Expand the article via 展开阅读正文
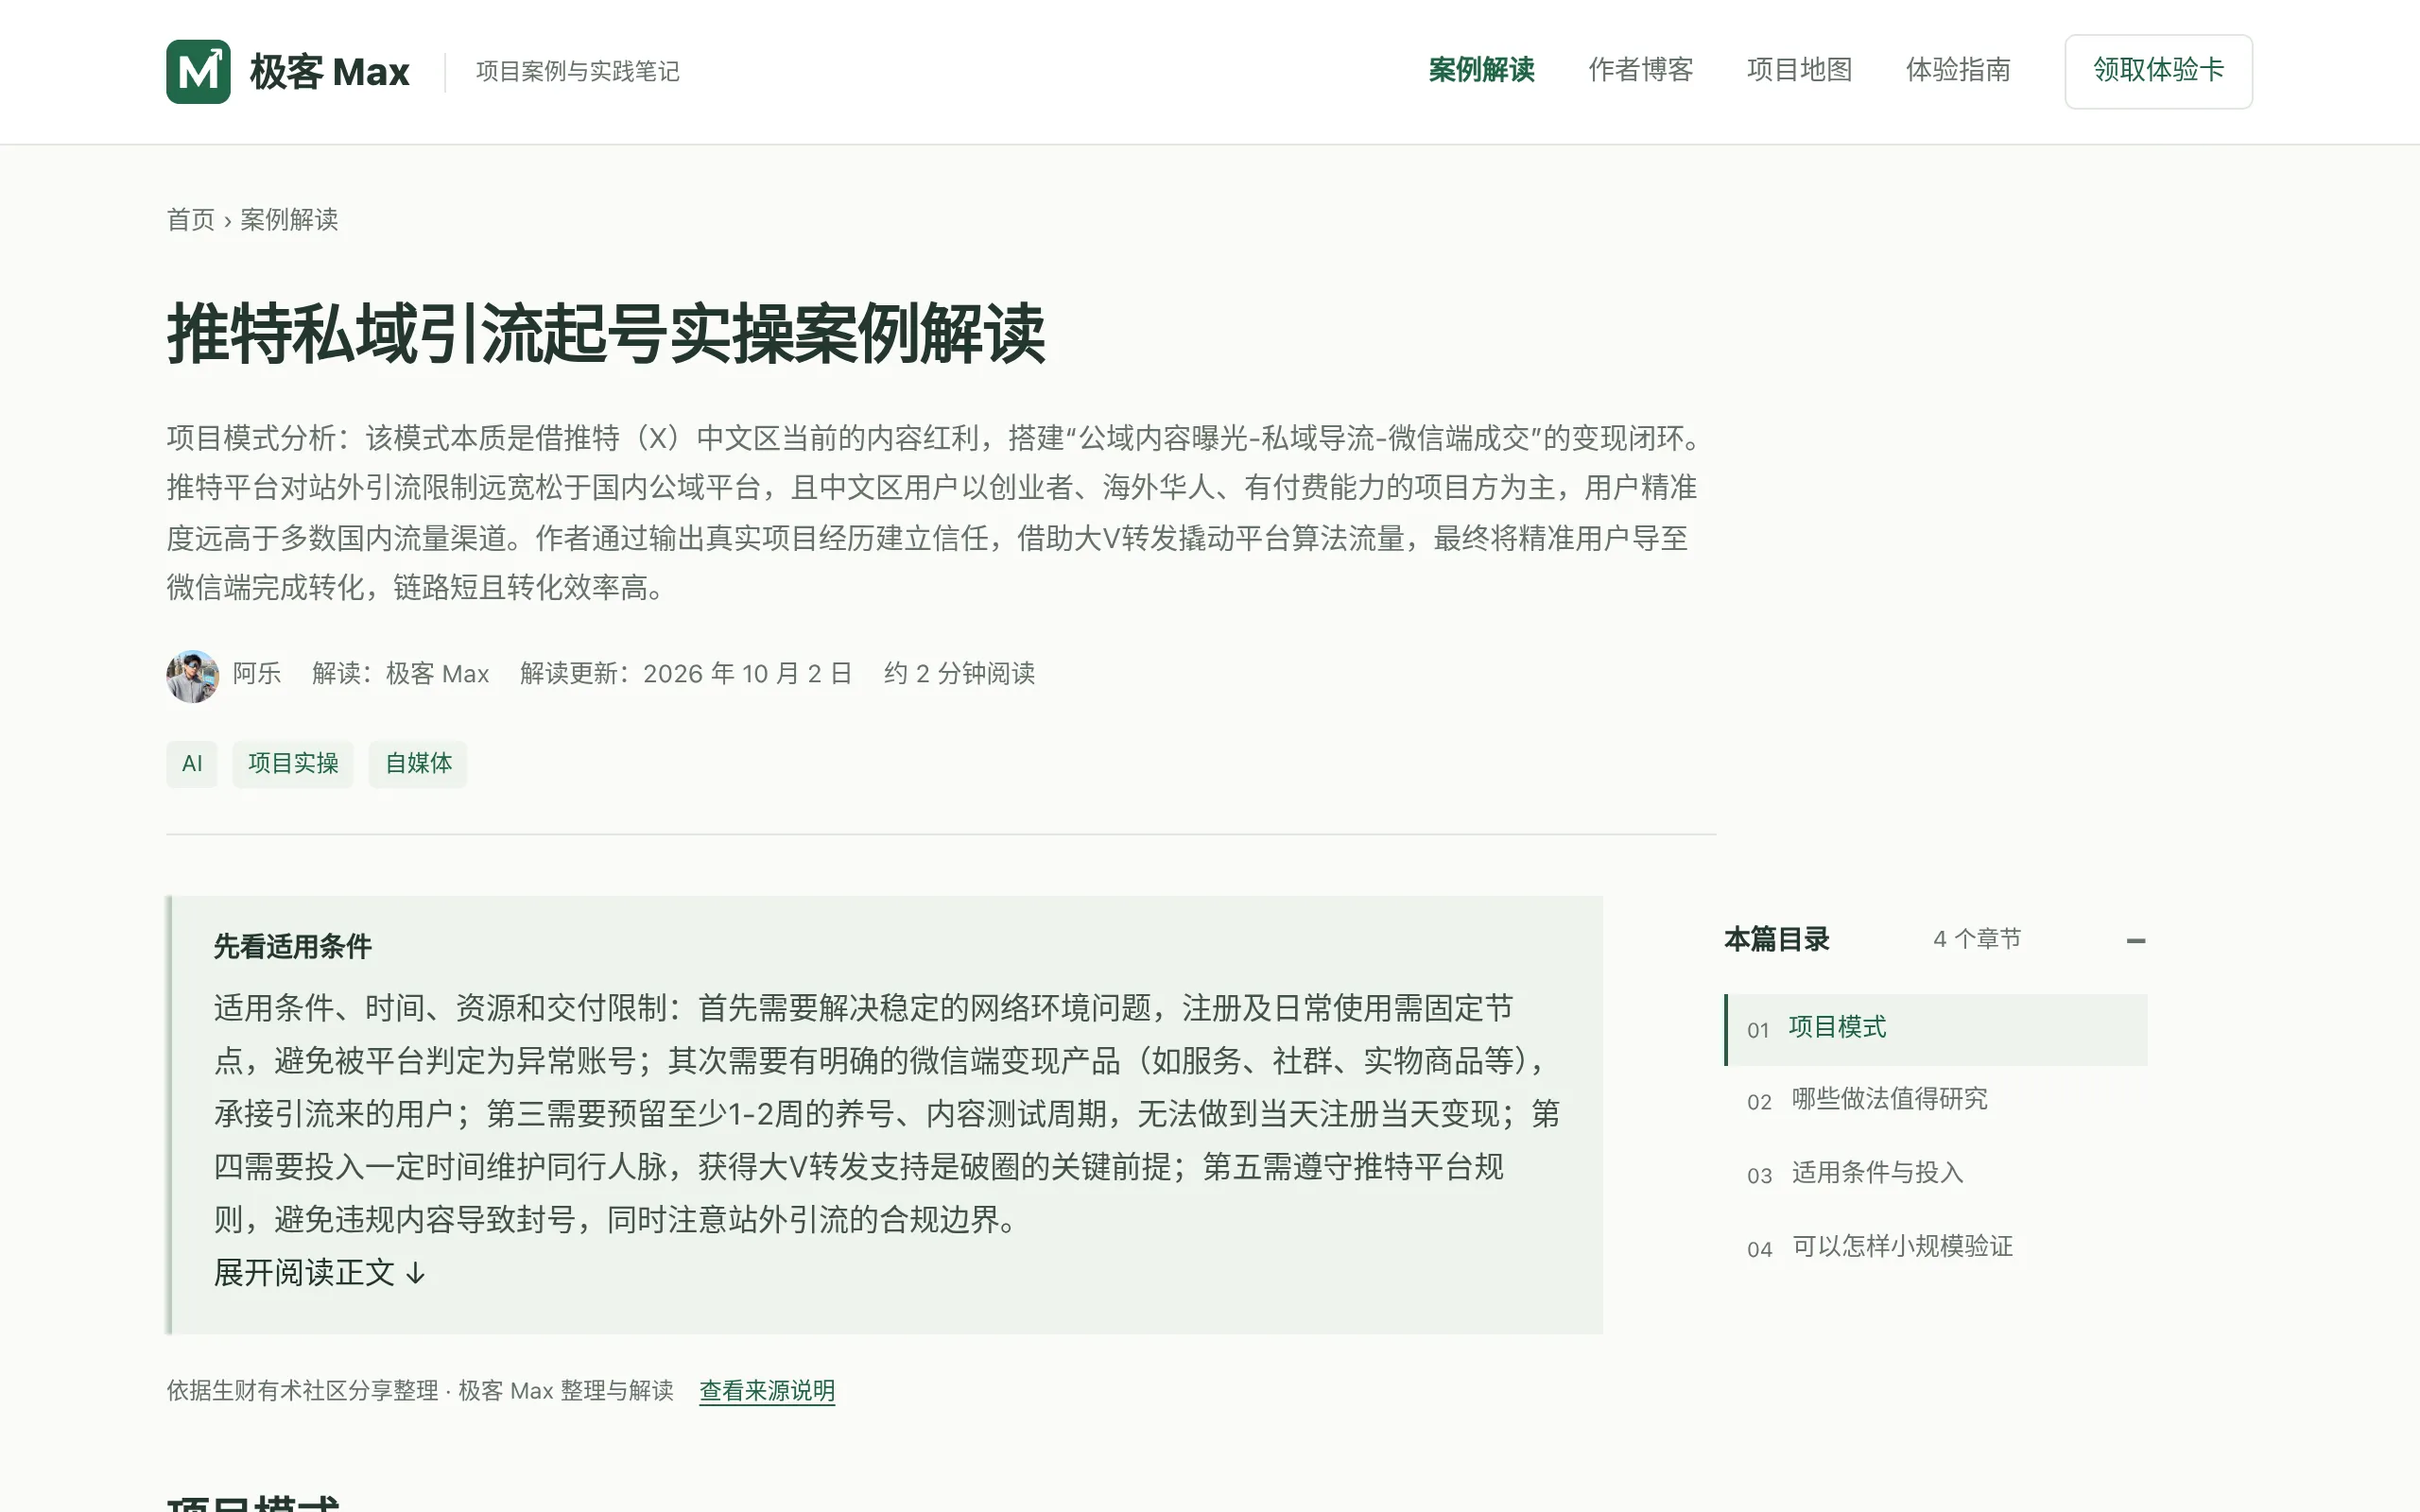The height and width of the screenshot is (1512, 2420). click(x=320, y=1273)
